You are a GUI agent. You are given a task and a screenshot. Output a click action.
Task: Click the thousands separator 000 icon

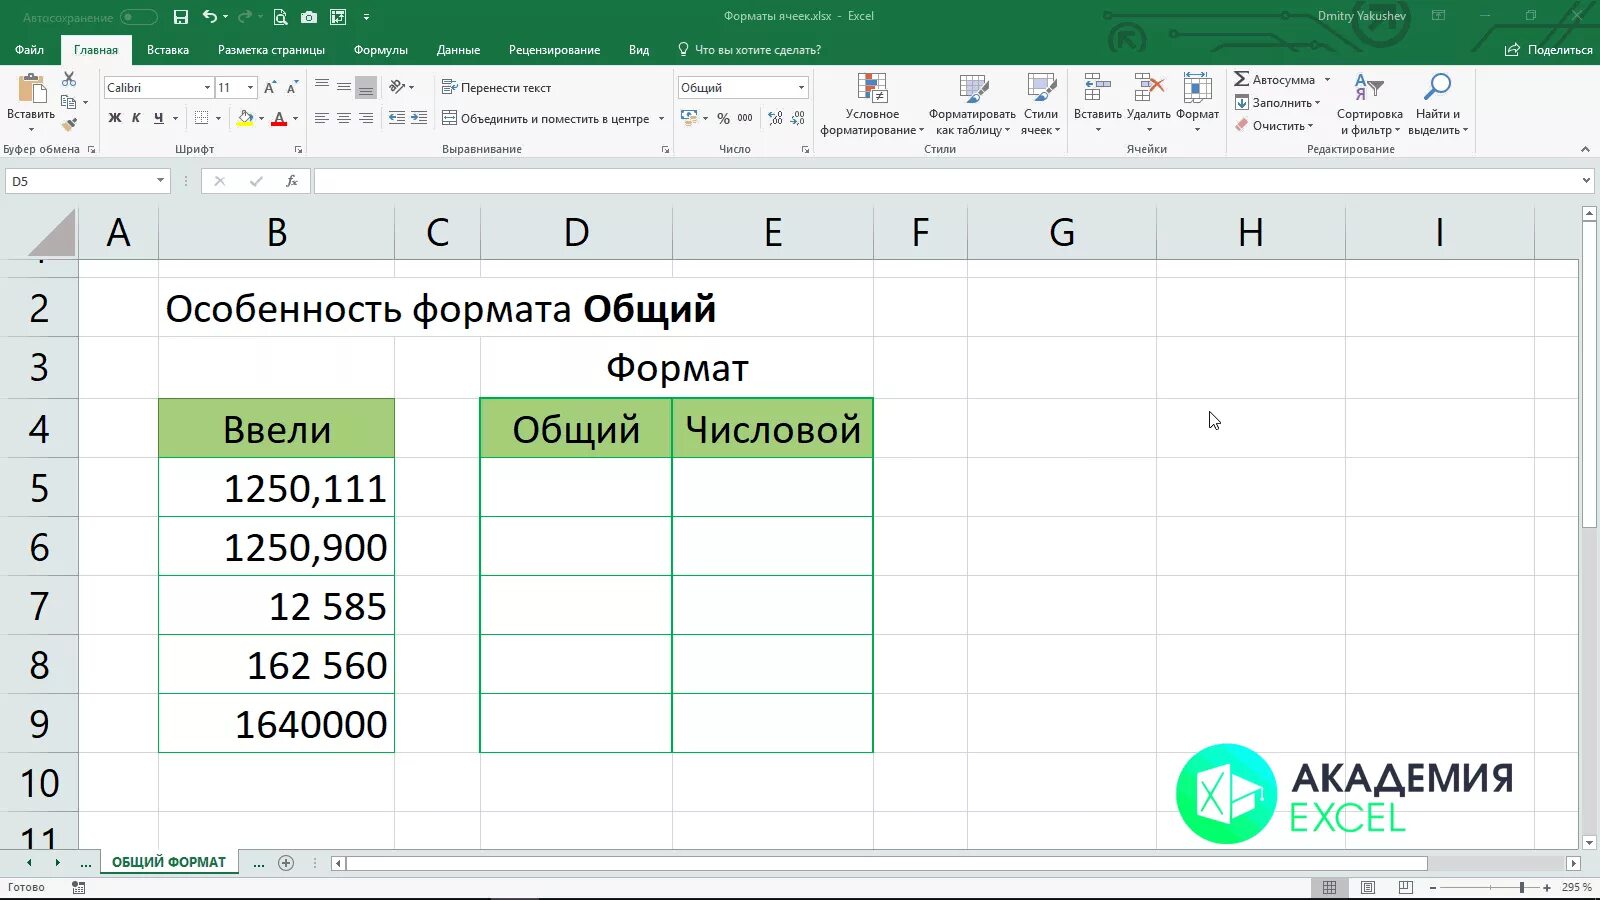745,118
